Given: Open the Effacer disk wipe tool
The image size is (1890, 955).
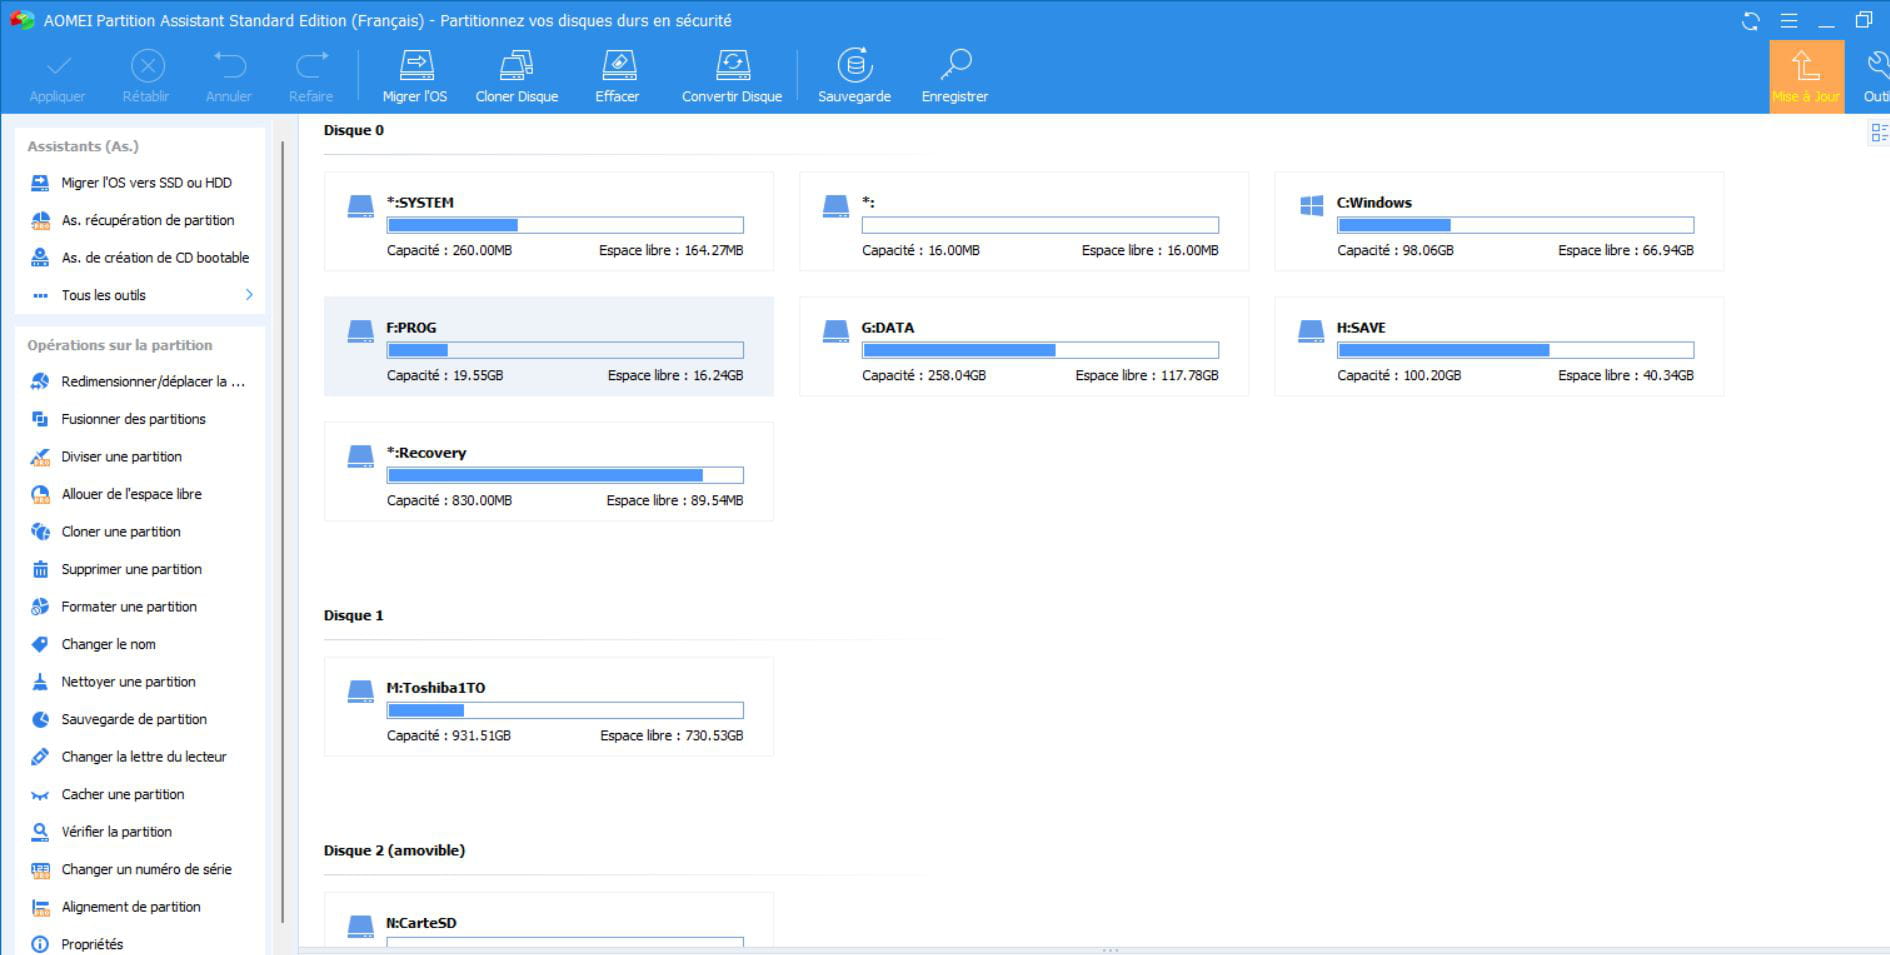Looking at the screenshot, I should [617, 76].
